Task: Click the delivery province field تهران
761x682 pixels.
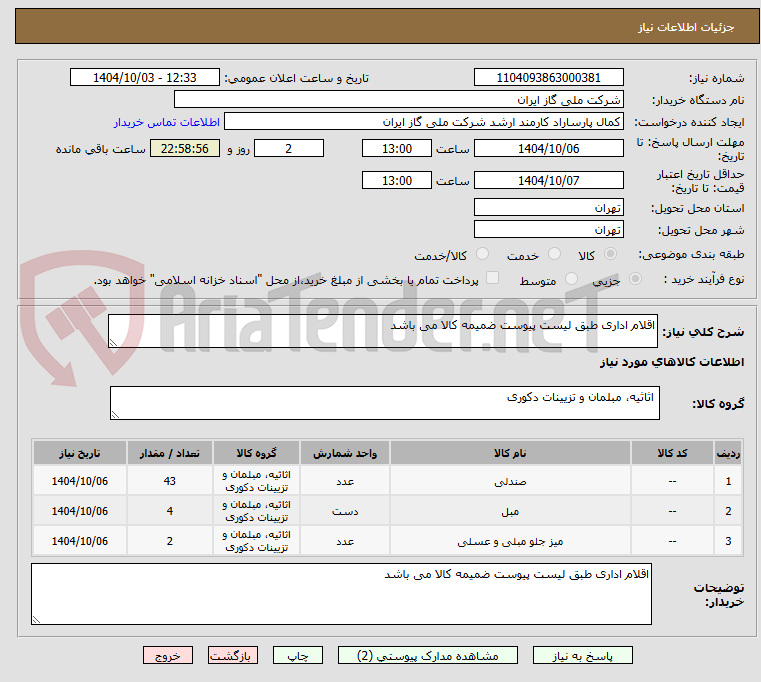Action: [548, 208]
